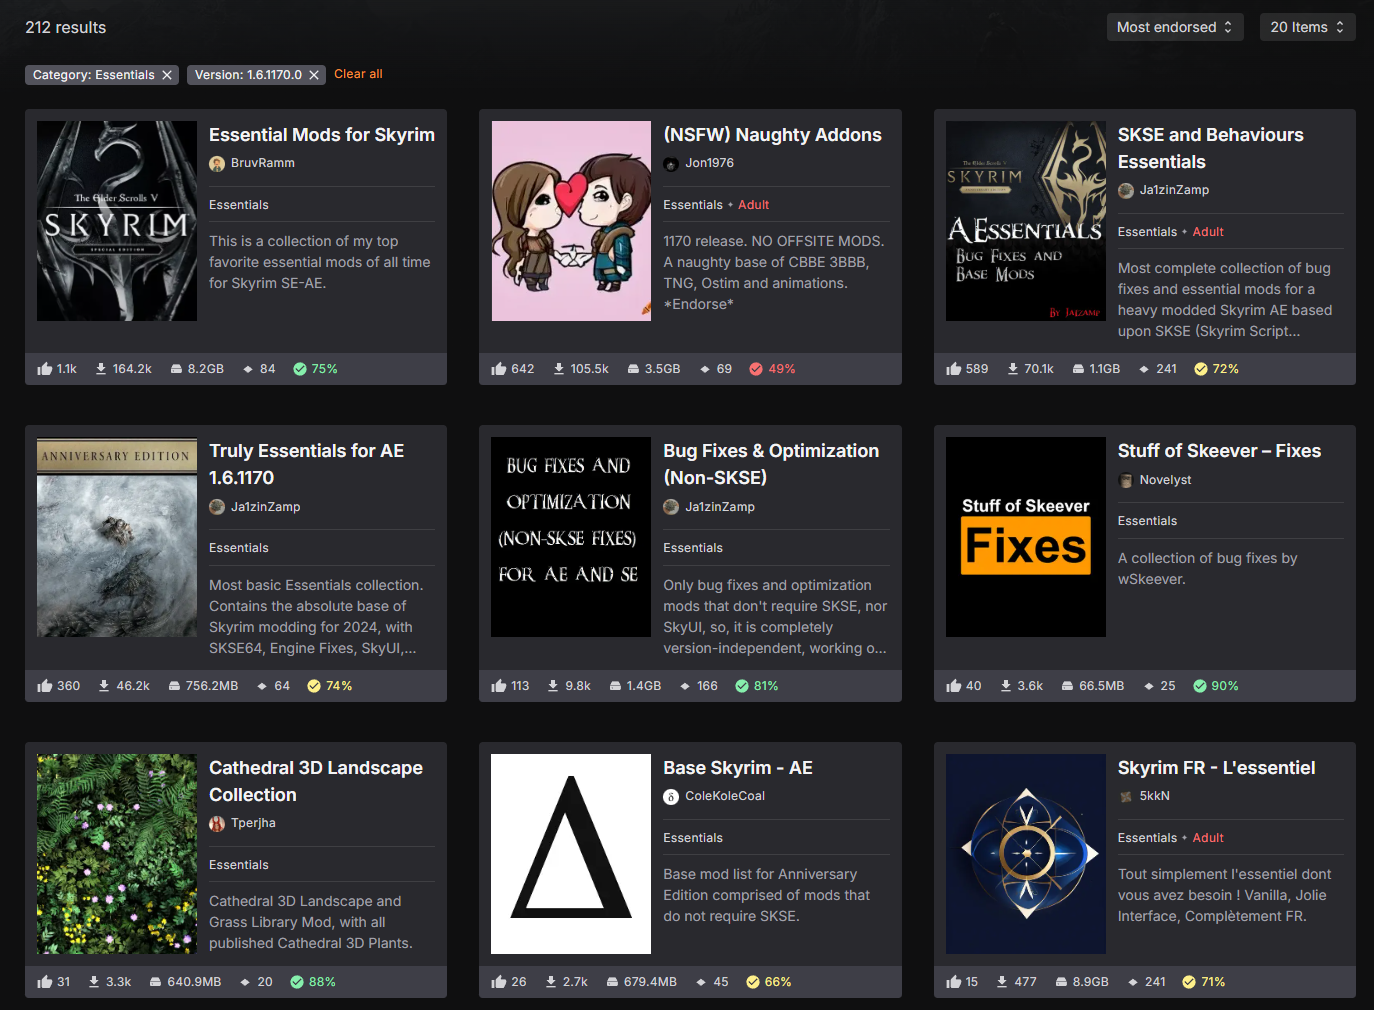Image resolution: width=1374 pixels, height=1010 pixels.
Task: Click the download icon beside 164.2k
Action: [x=101, y=369]
